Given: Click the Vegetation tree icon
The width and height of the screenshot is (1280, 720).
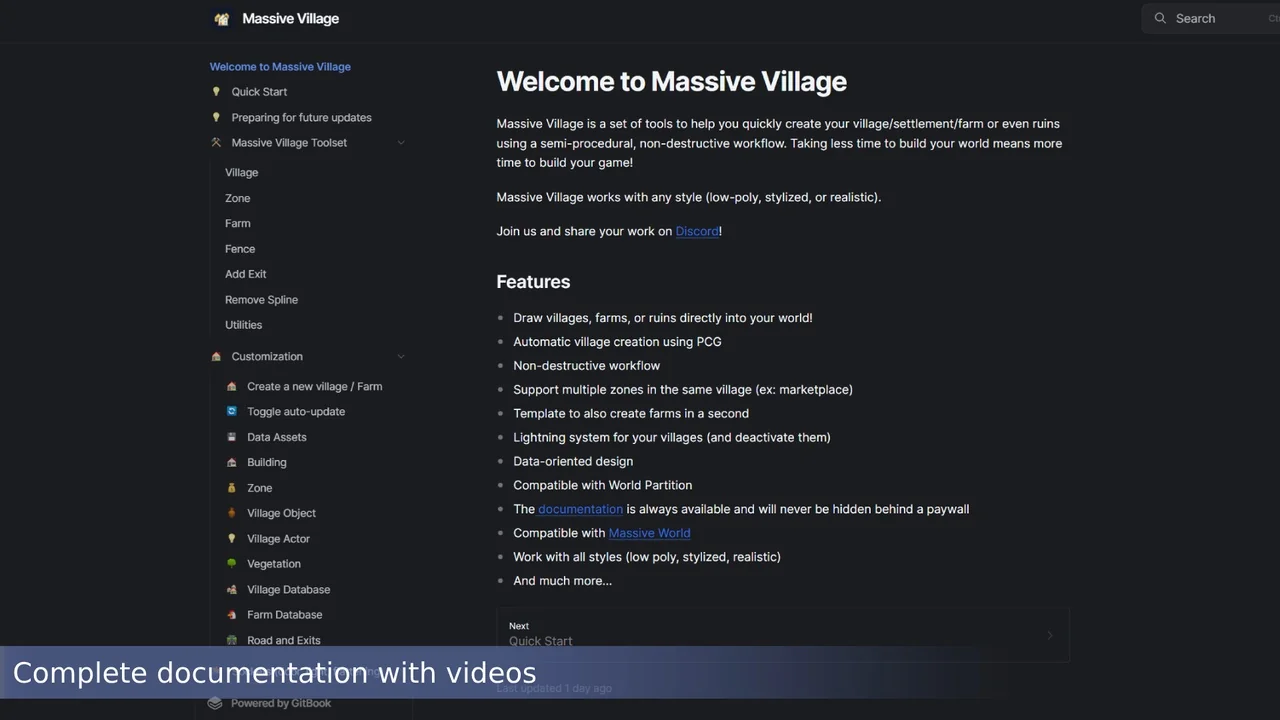Looking at the screenshot, I should 232,564.
